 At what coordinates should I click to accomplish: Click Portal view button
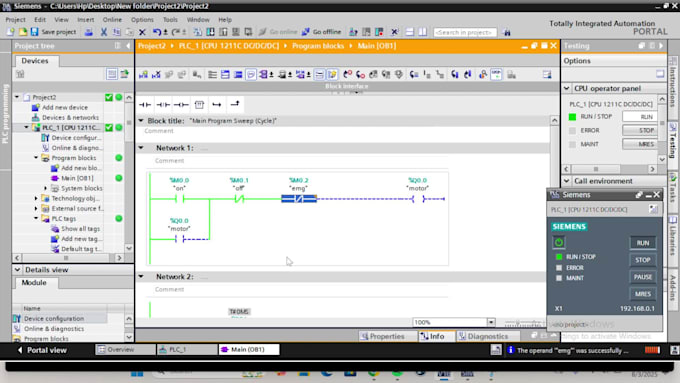pos(42,350)
